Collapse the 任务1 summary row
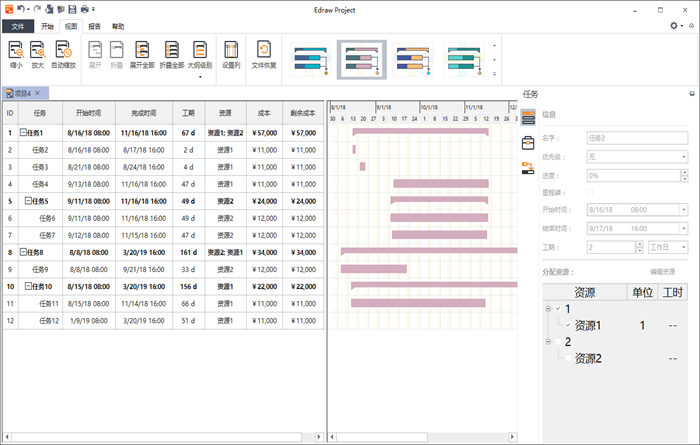Viewport: 700px width, 445px height. (x=23, y=132)
